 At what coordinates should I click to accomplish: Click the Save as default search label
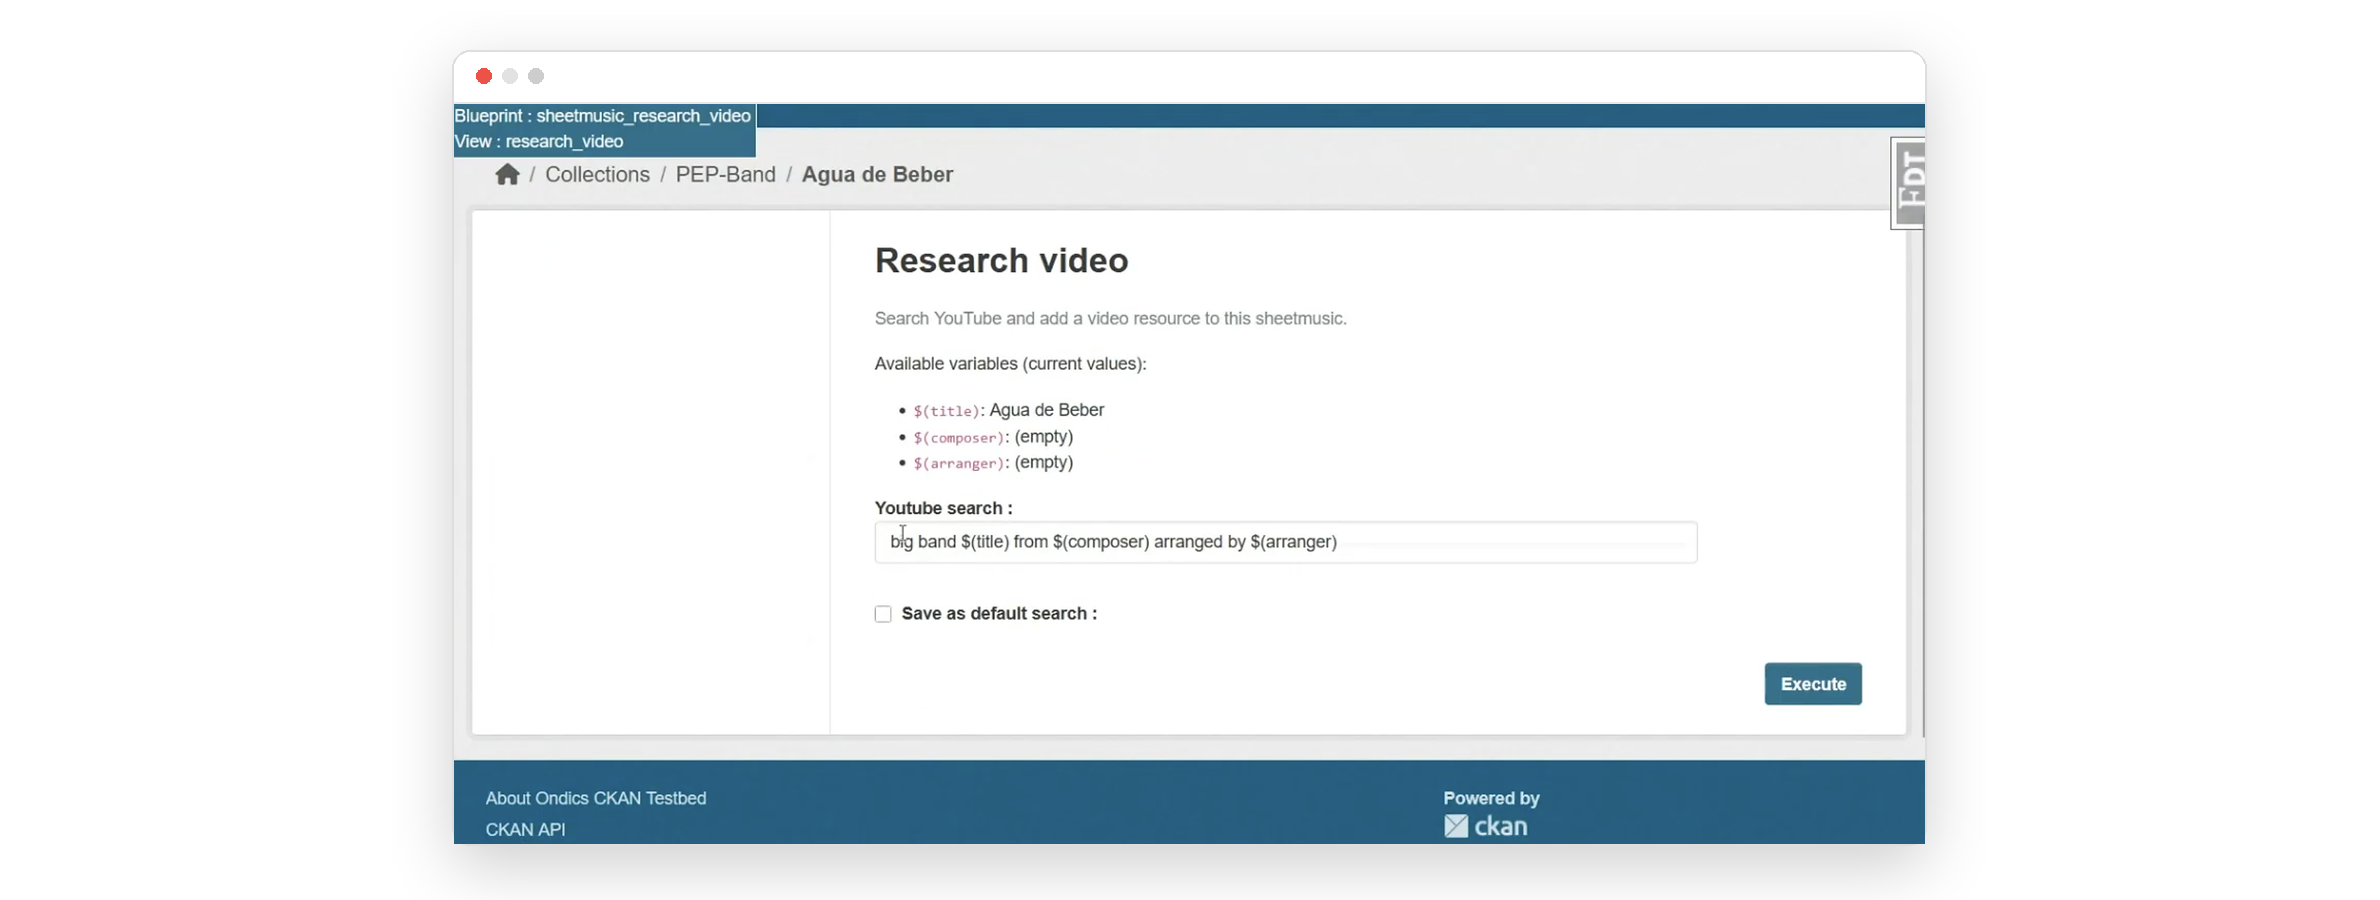tap(999, 614)
